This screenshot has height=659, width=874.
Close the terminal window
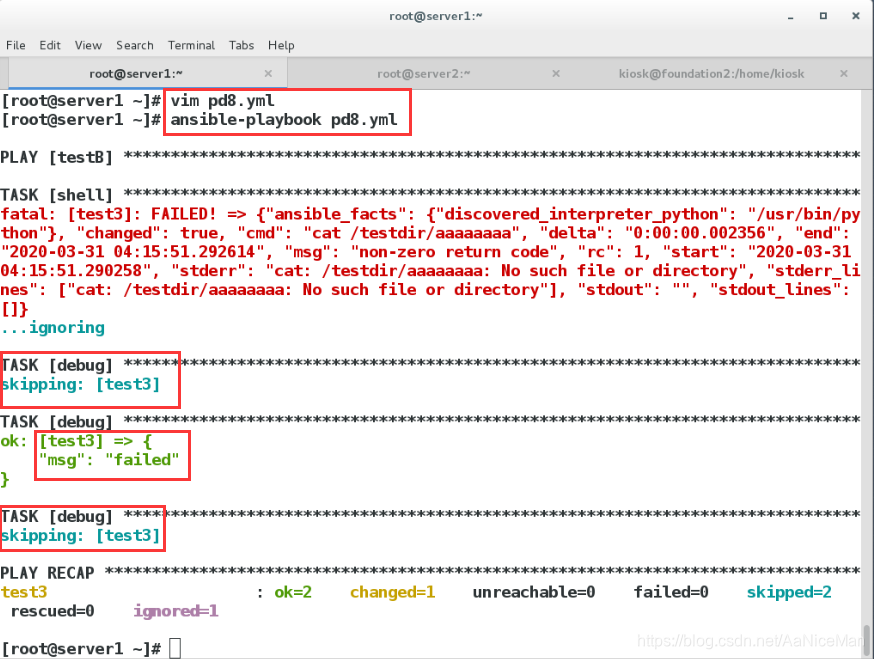point(856,16)
